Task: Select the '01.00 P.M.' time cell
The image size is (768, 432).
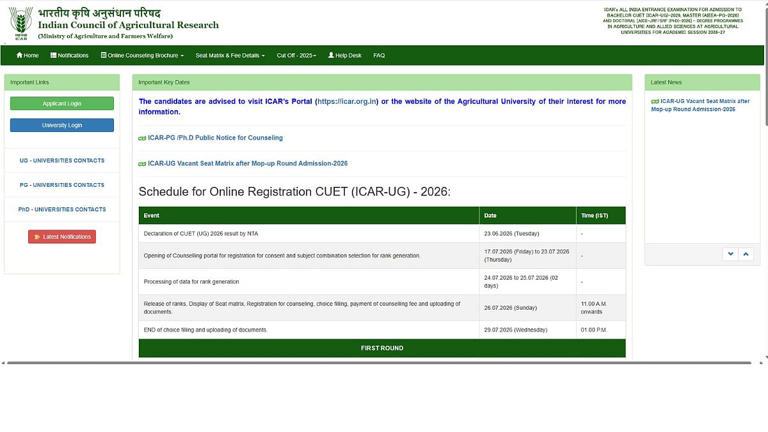Action: pos(601,330)
